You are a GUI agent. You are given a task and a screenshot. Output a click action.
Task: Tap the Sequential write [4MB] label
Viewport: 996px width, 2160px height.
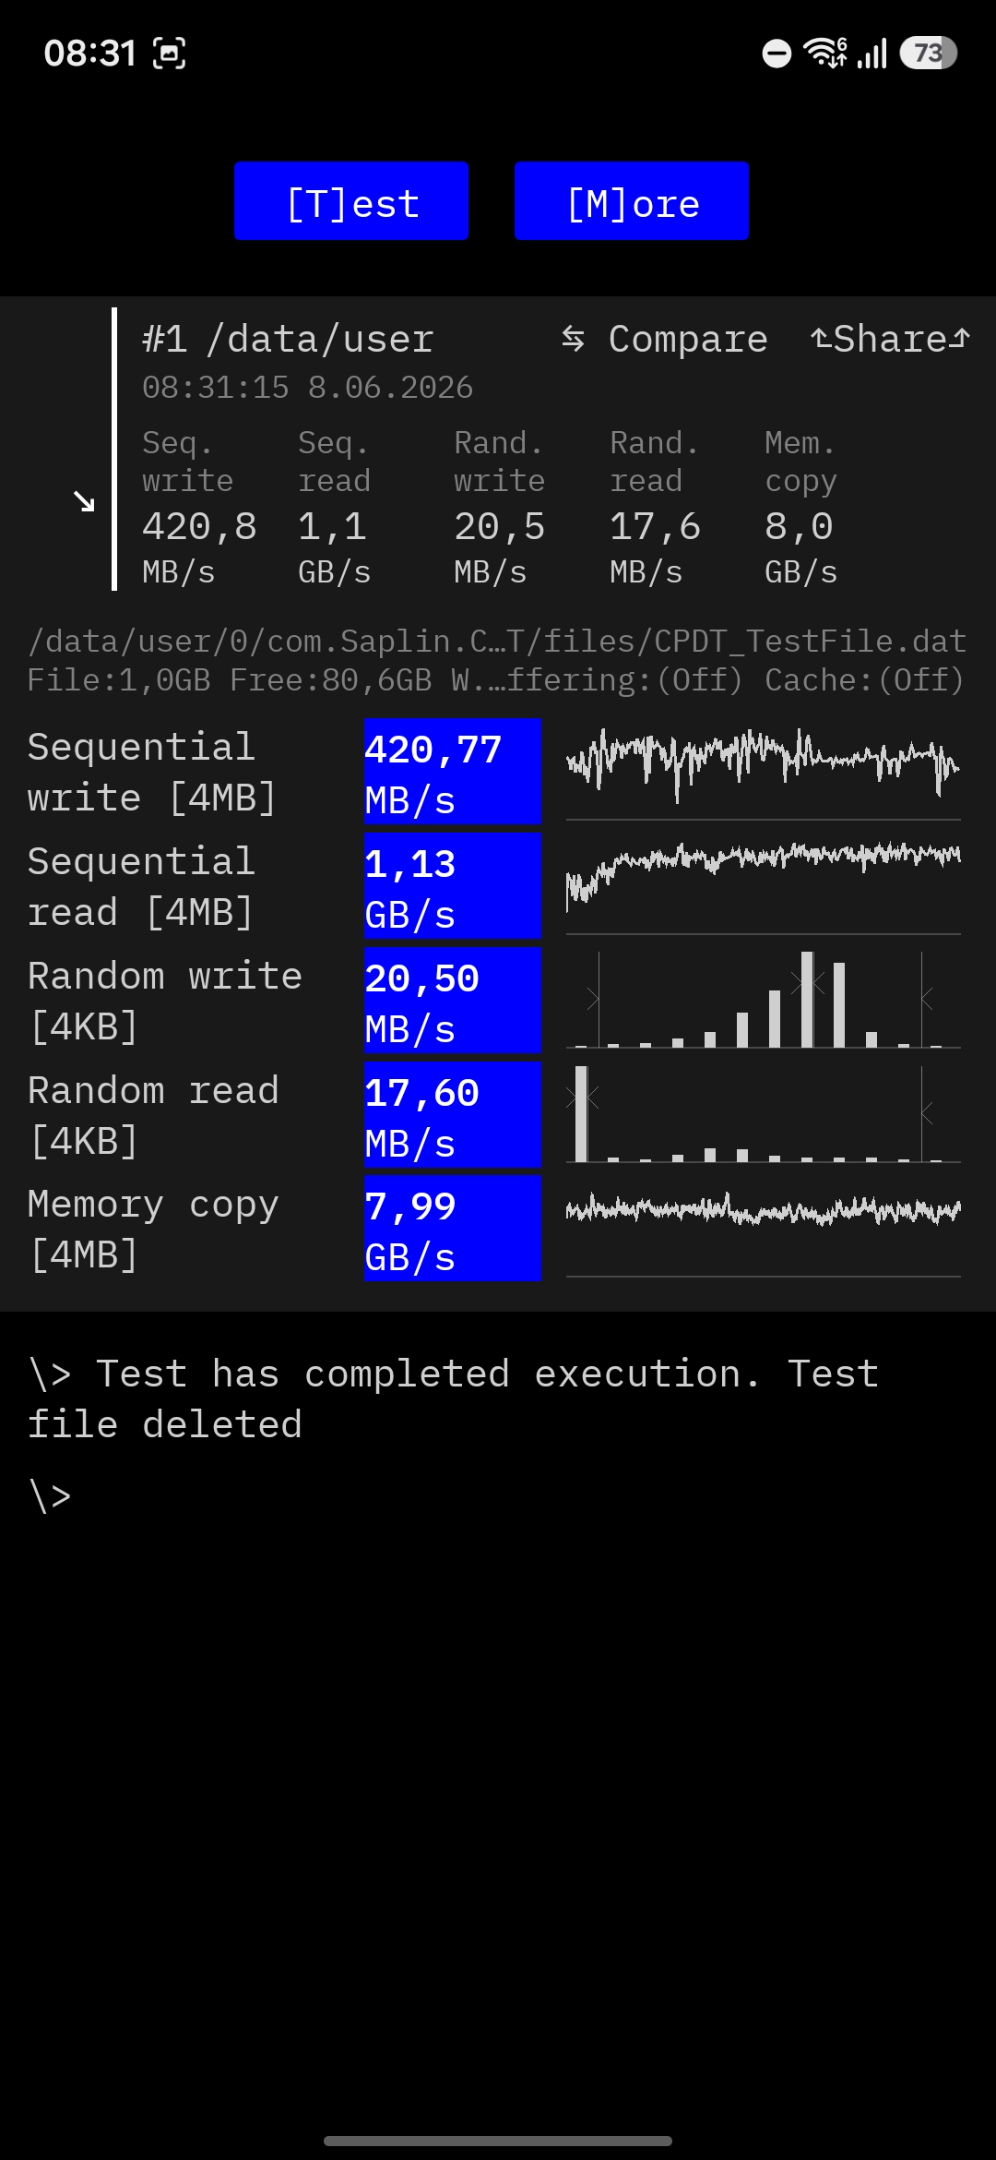pos(152,772)
